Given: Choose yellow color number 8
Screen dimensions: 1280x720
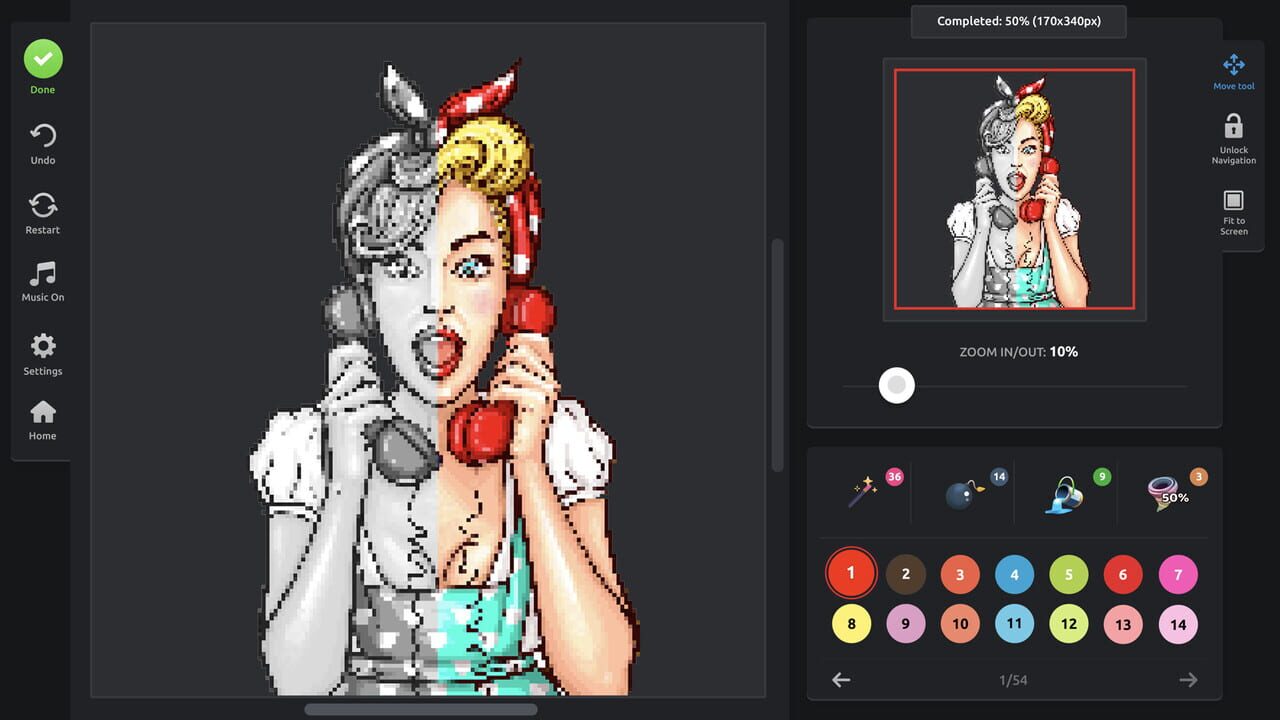Looking at the screenshot, I should (851, 624).
